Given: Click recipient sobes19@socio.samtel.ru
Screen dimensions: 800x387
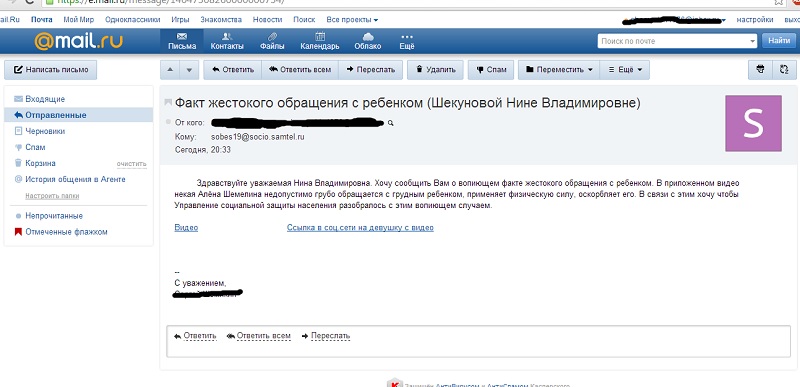Looking at the screenshot, I should click(258, 137).
